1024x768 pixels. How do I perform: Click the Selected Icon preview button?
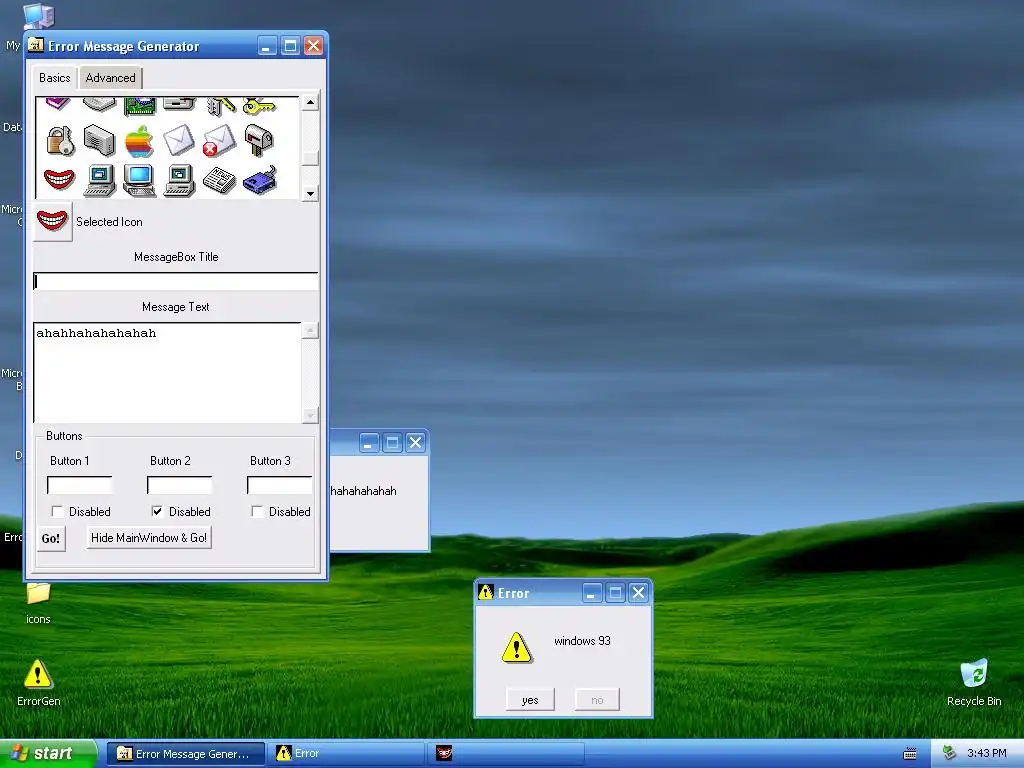click(x=52, y=221)
